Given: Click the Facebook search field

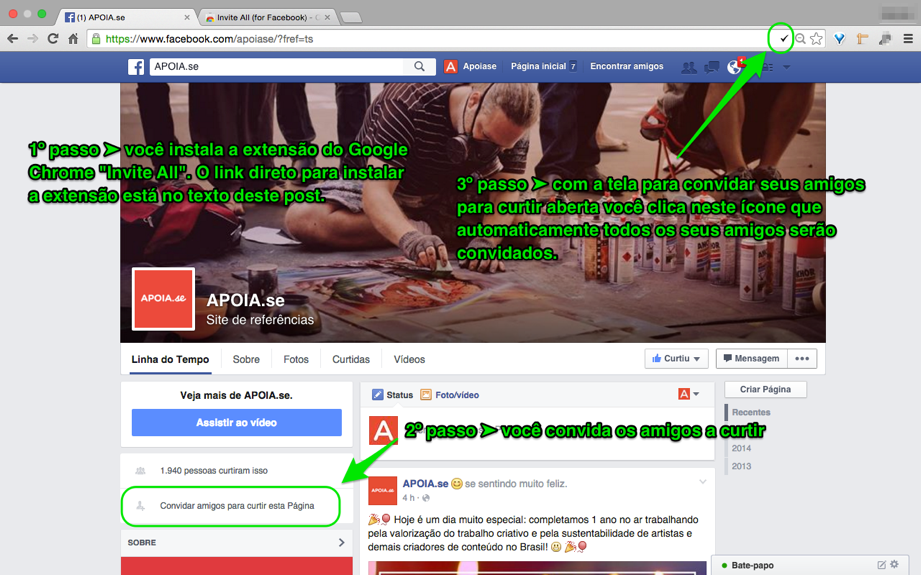Looking at the screenshot, I should pyautogui.click(x=277, y=66).
